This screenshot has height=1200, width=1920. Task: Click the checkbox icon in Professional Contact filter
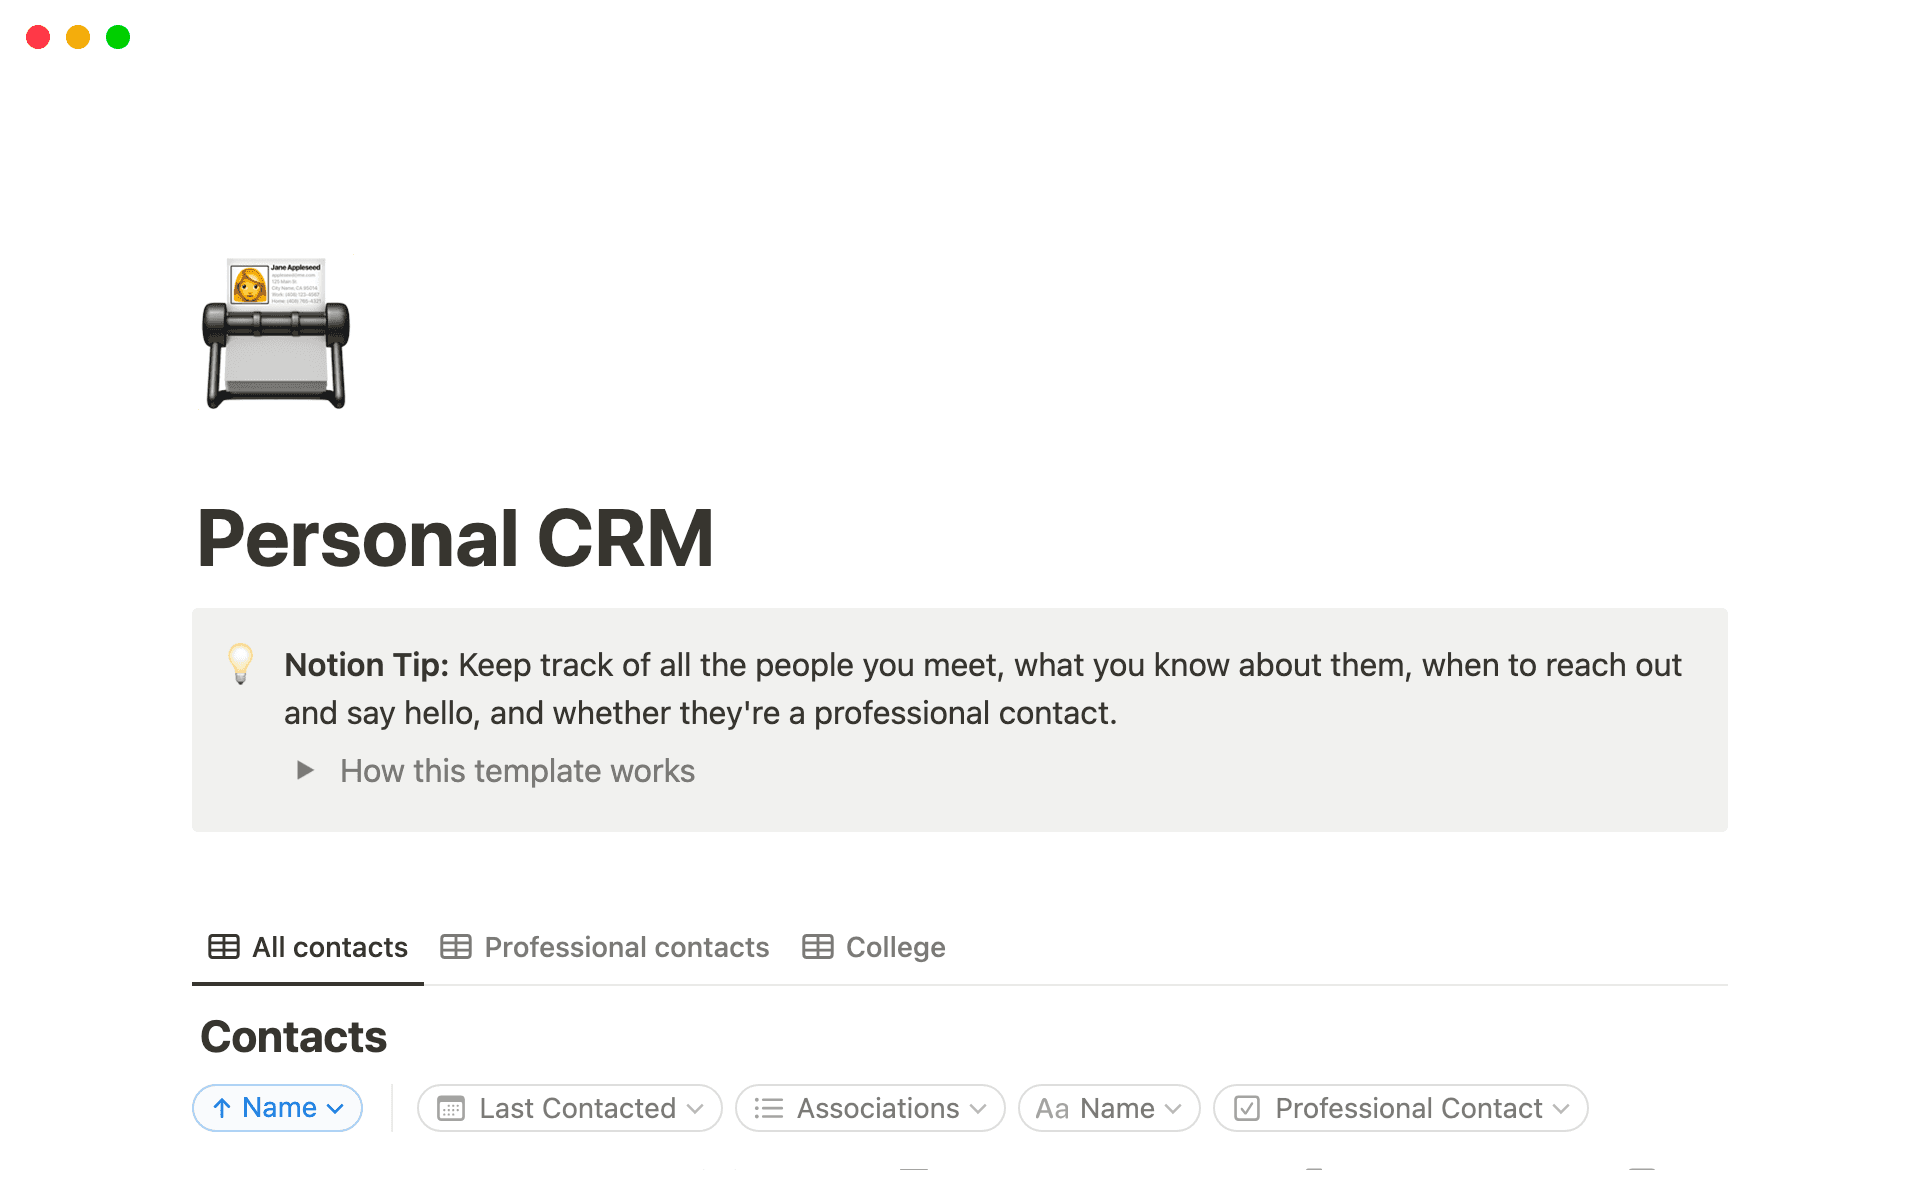coord(1246,1108)
